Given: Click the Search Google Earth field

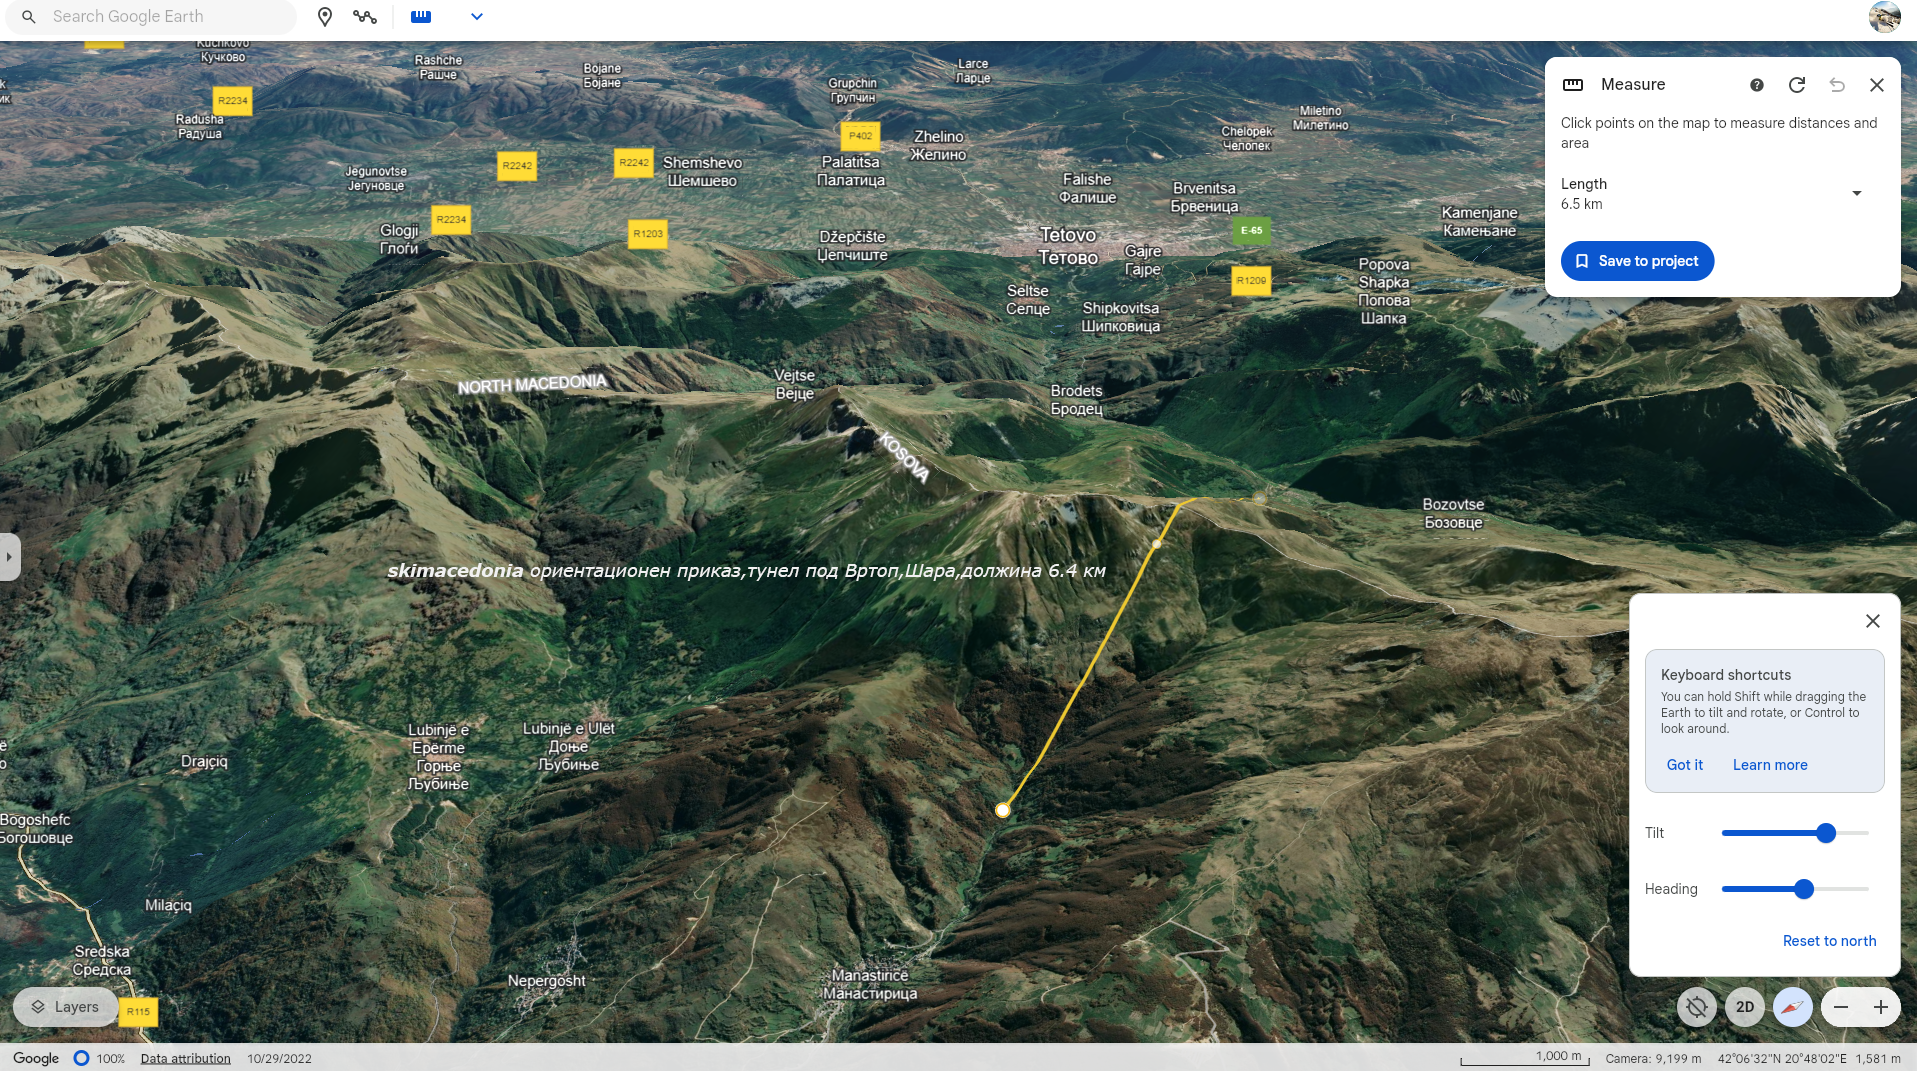Looking at the screenshot, I should click(x=160, y=17).
